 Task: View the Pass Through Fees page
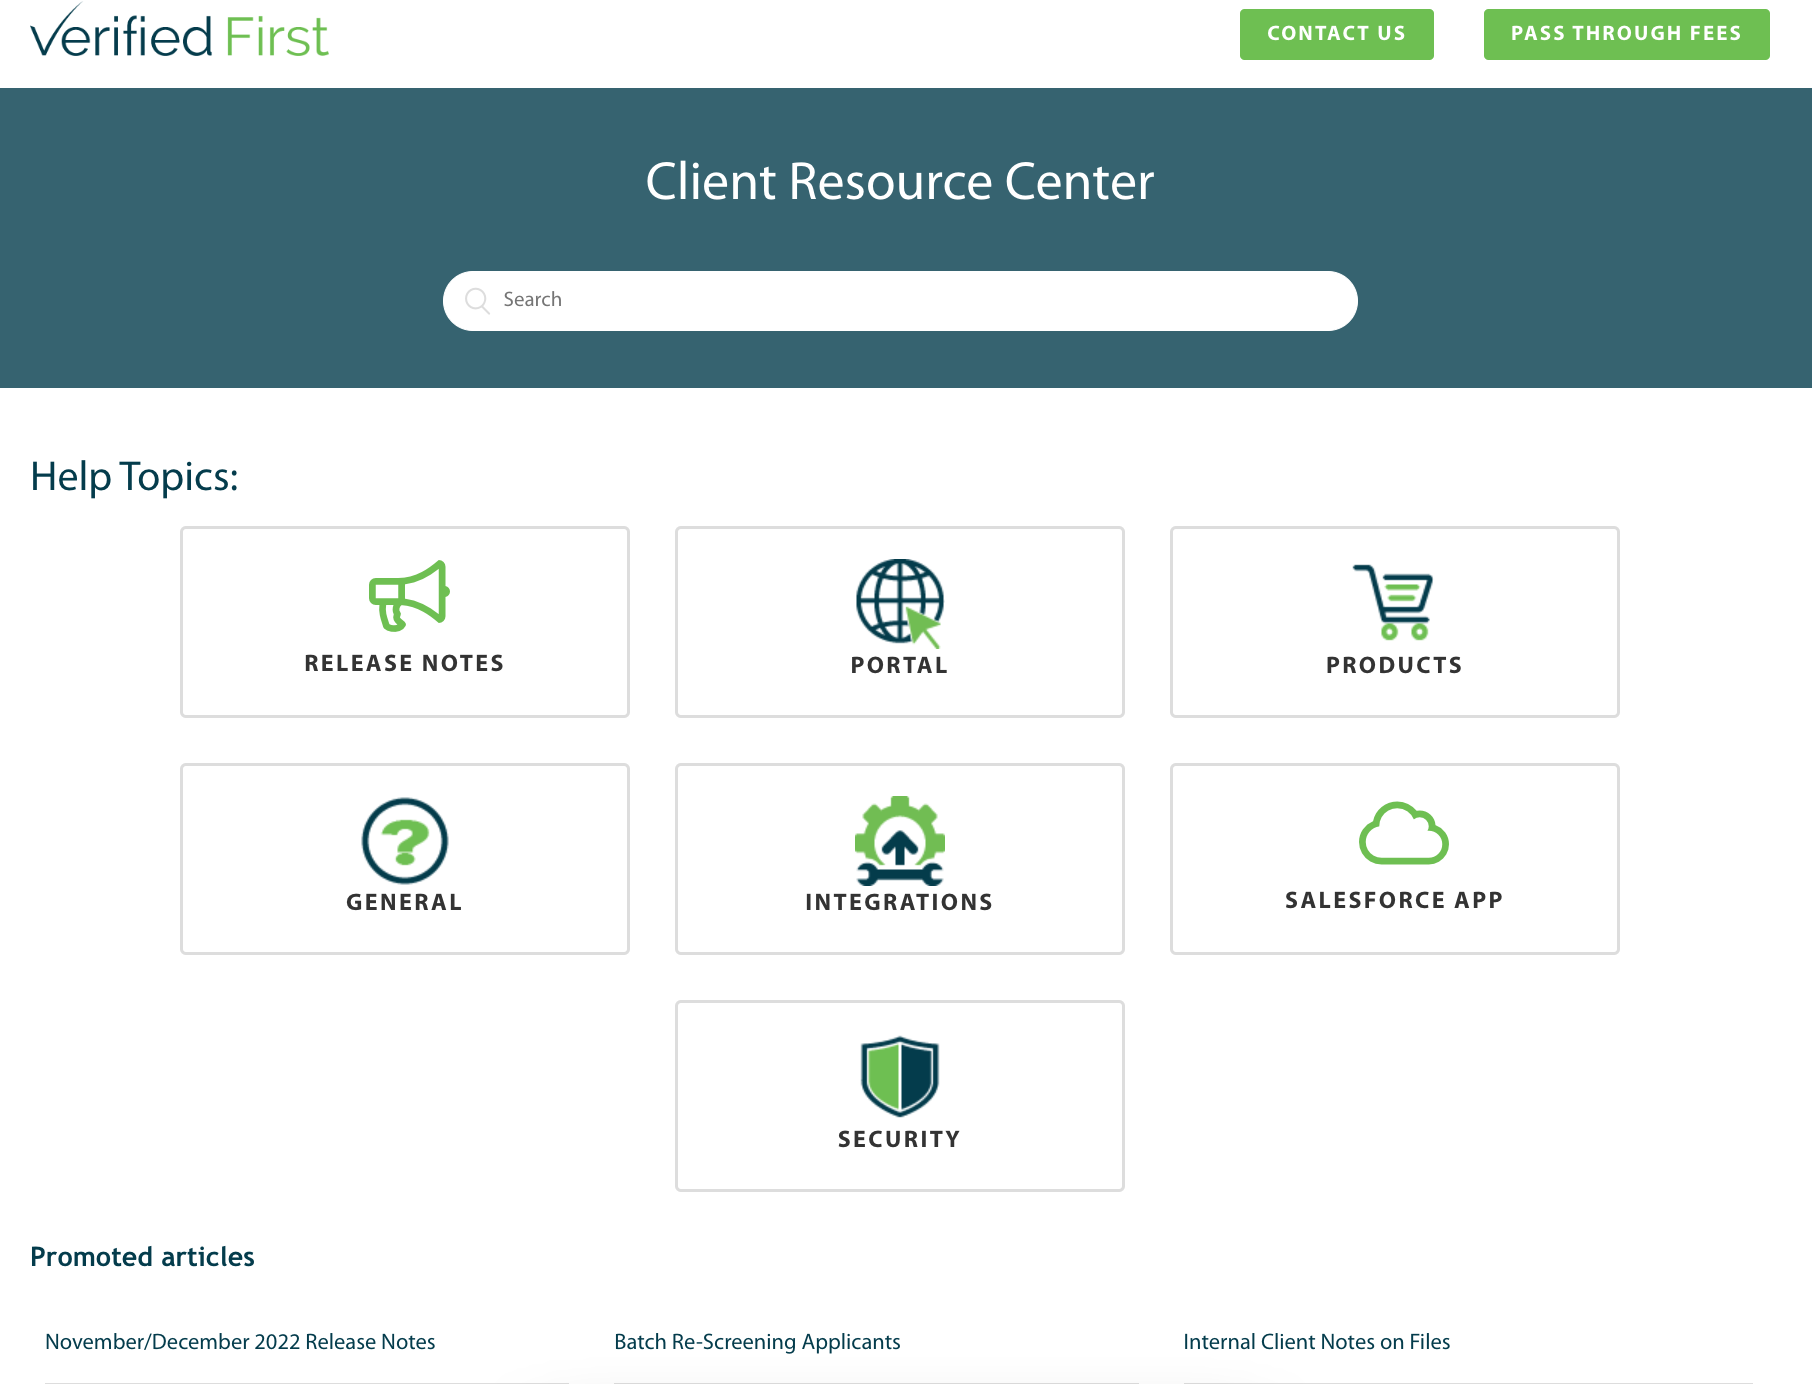click(1625, 33)
